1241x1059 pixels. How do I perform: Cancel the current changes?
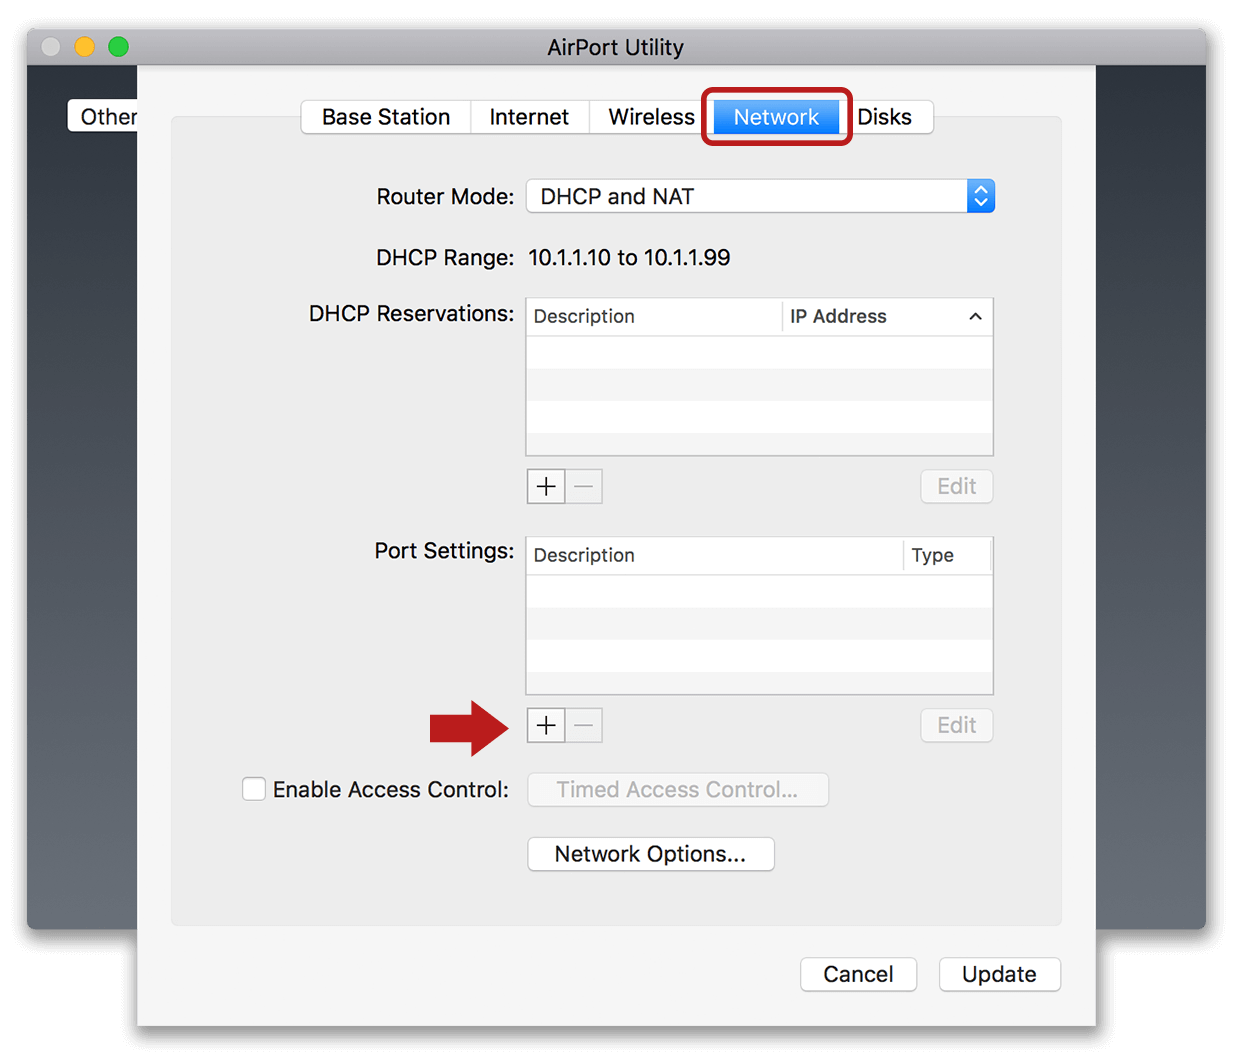tap(858, 974)
